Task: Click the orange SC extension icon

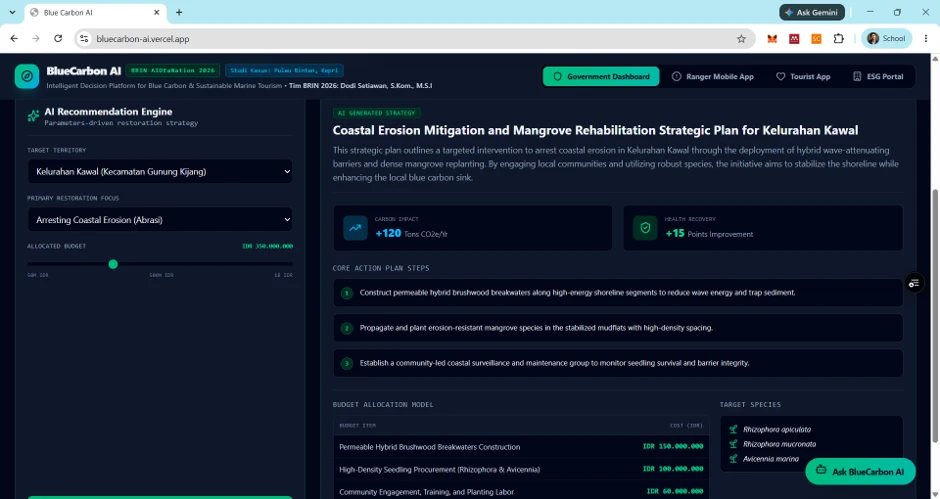Action: 816,38
